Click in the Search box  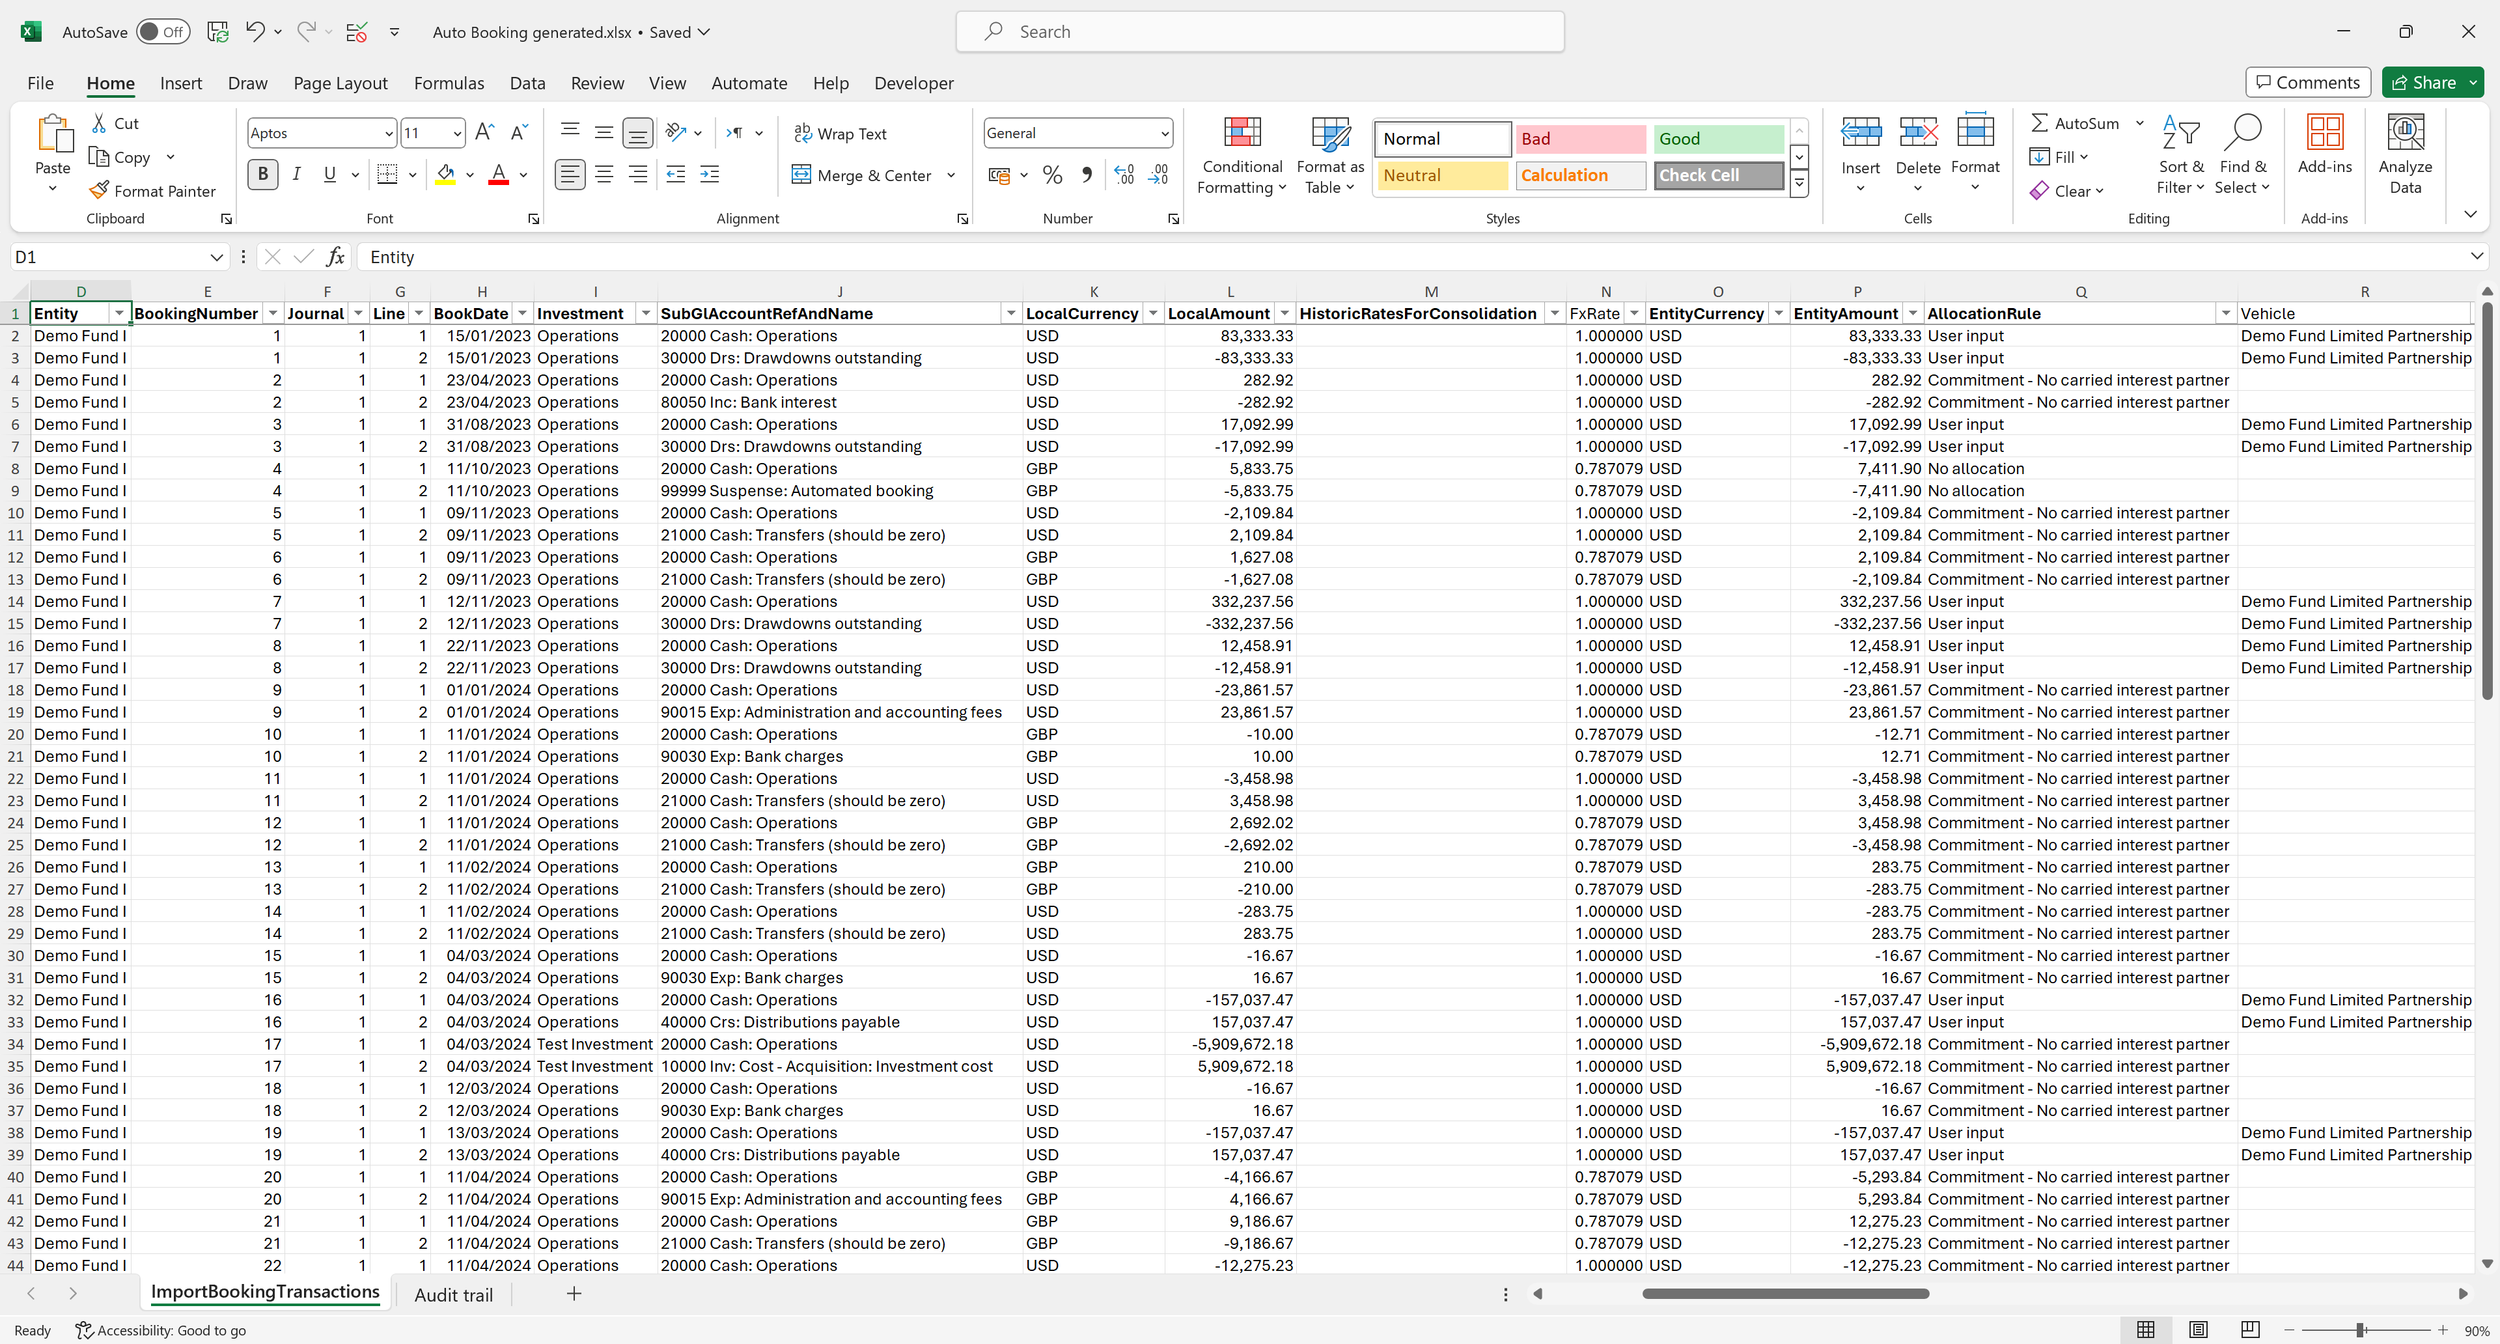pyautogui.click(x=1260, y=32)
